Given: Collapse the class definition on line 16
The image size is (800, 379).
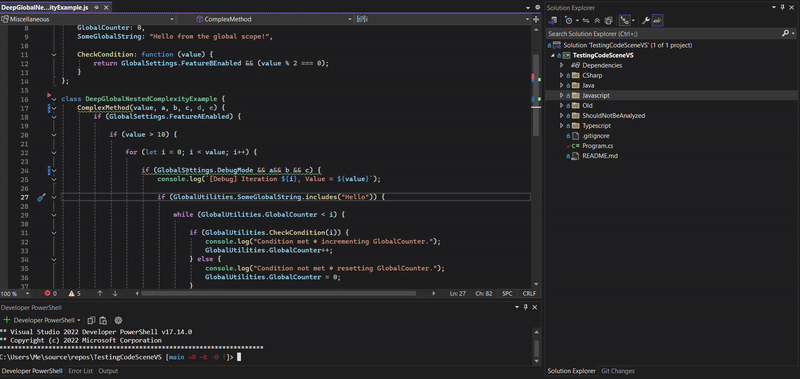Looking at the screenshot, I should tap(54, 99).
